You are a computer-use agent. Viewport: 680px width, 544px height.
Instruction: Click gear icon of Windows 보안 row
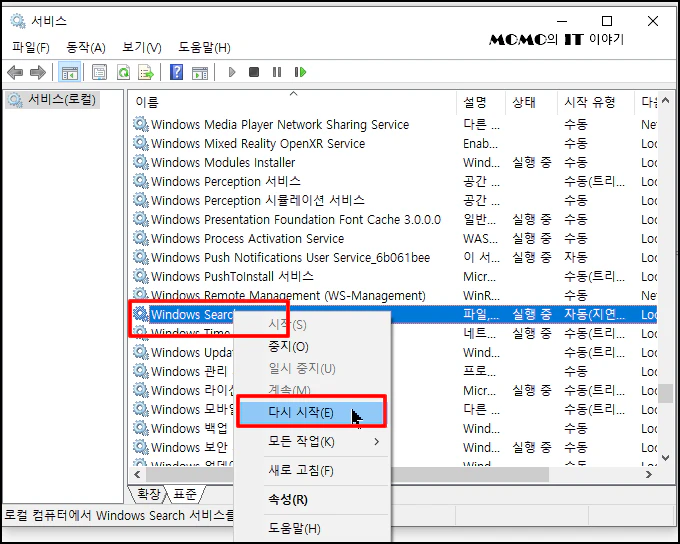141,447
